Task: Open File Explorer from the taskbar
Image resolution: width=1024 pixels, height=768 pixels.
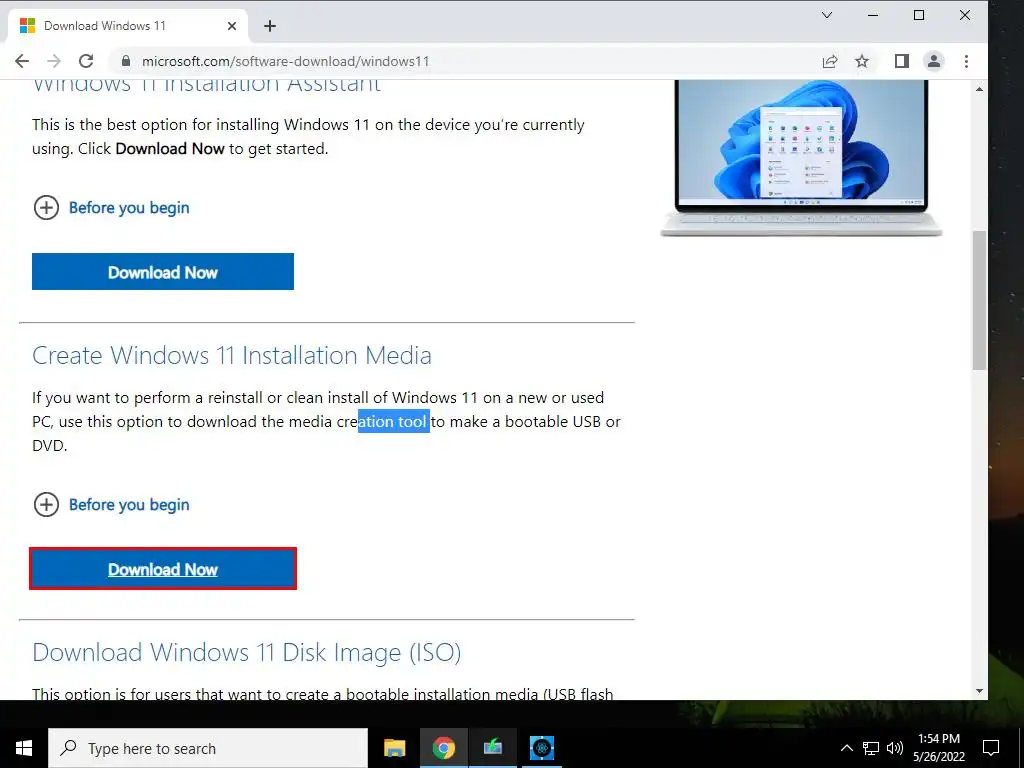Action: tap(394, 748)
